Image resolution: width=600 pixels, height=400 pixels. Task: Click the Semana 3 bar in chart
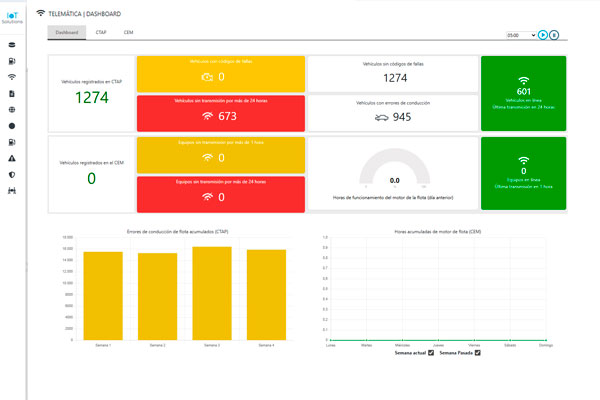[x=211, y=292]
